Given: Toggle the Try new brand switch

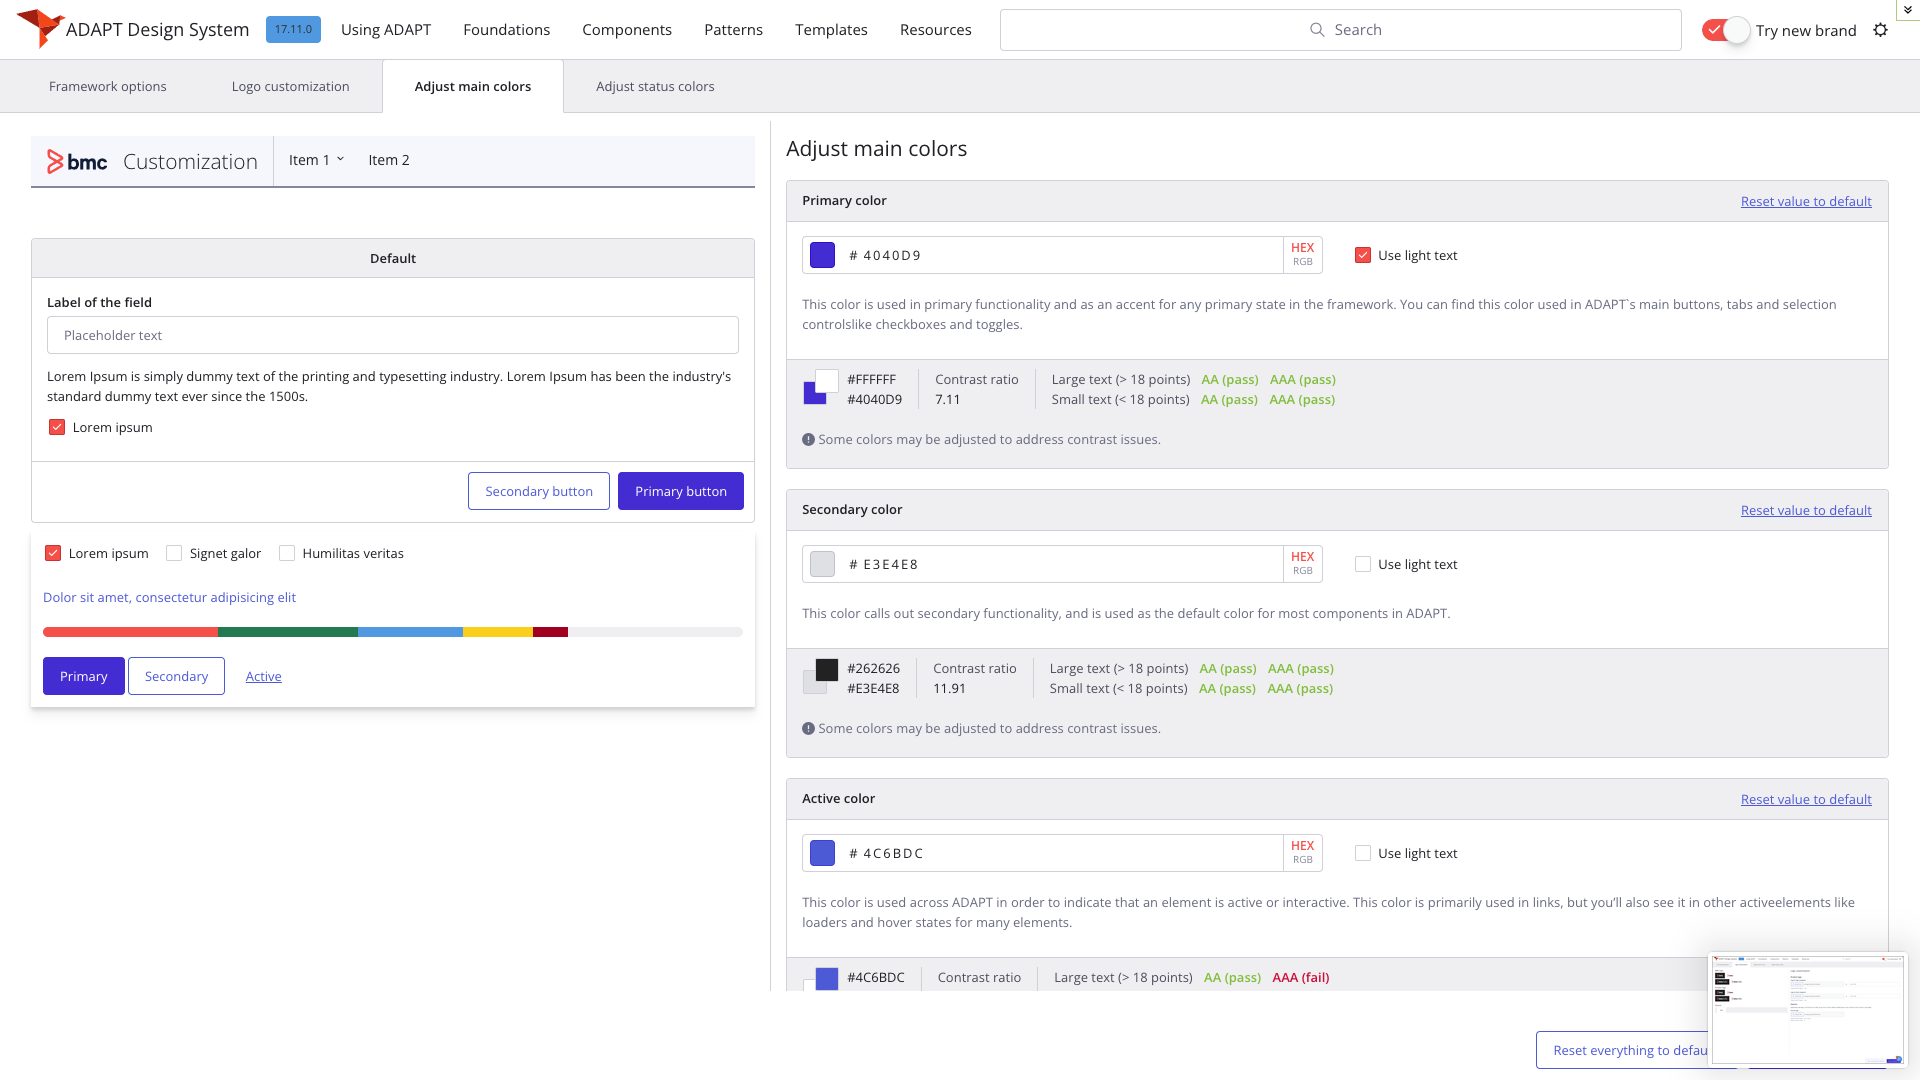Looking at the screenshot, I should [x=1726, y=30].
